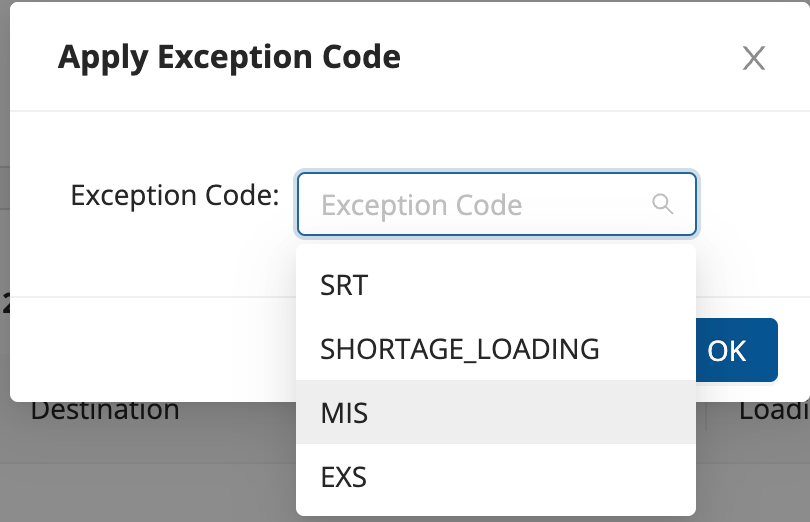Choose MIS in the exception code list
810x522 pixels.
(x=344, y=412)
